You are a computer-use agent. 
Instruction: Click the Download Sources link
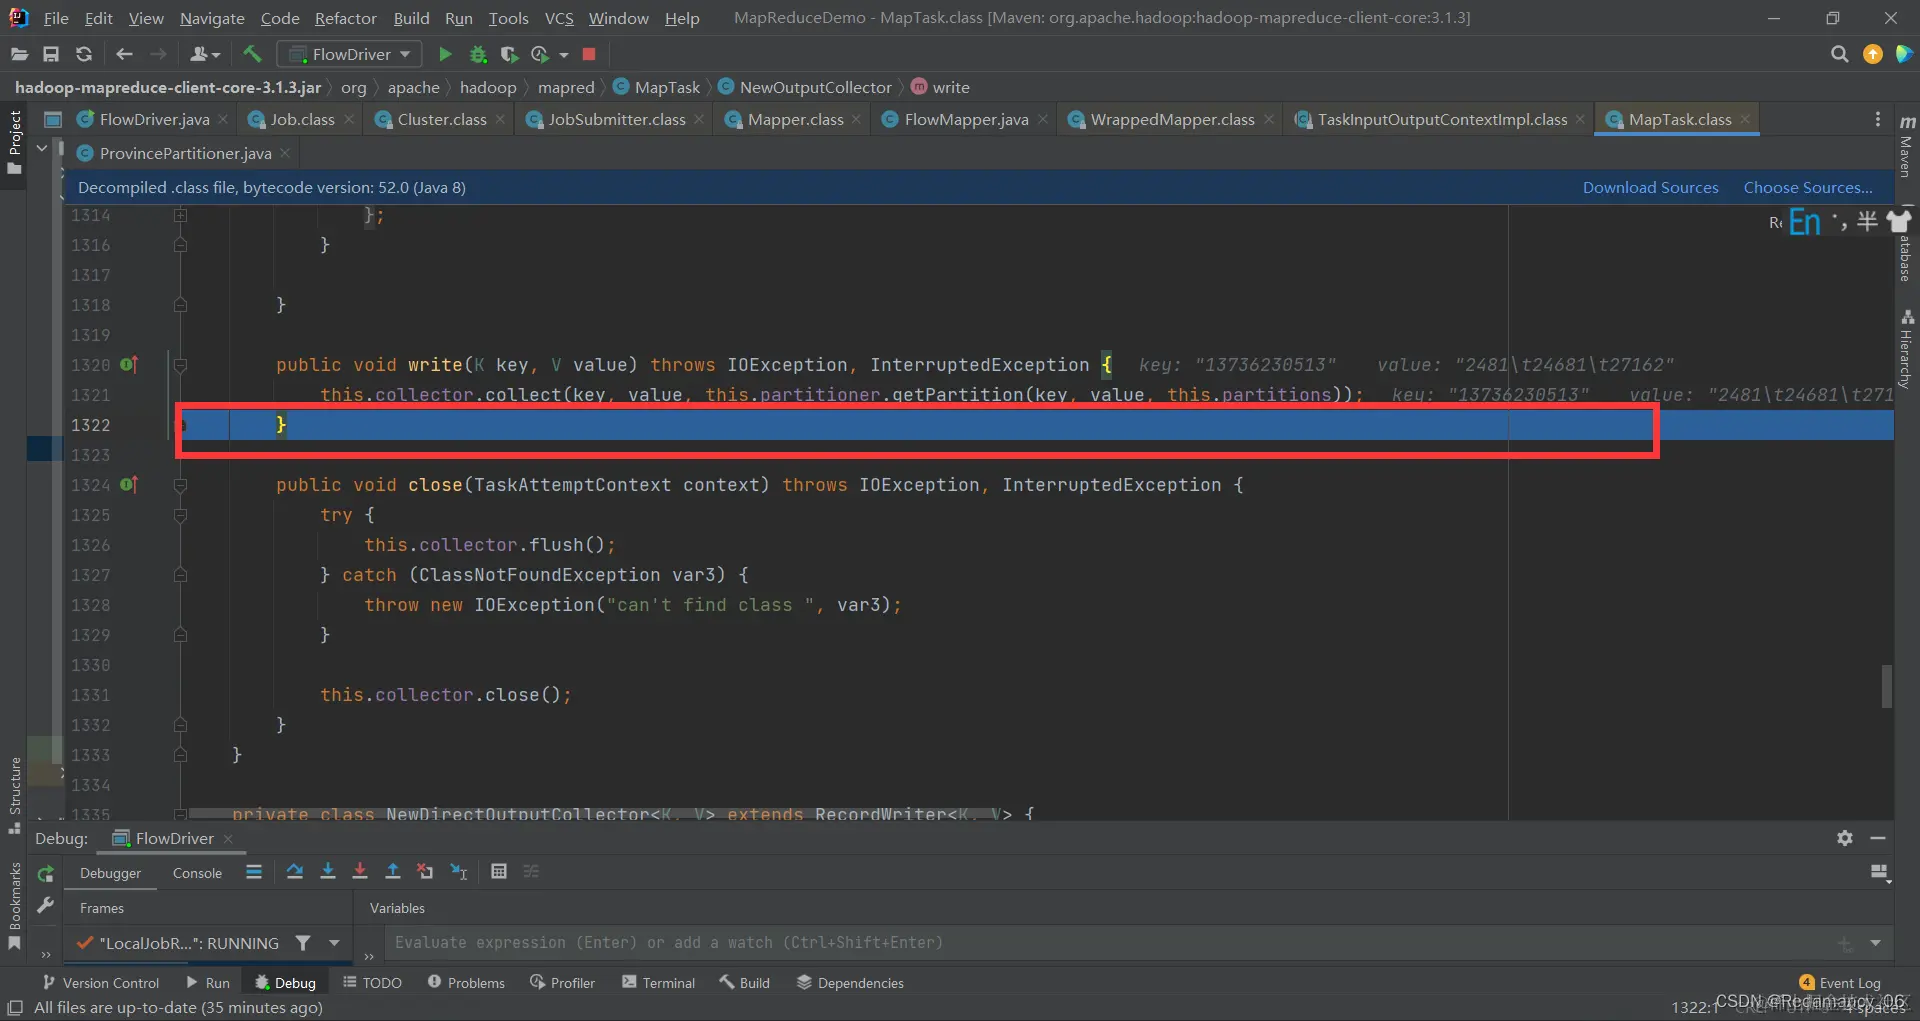(x=1650, y=187)
